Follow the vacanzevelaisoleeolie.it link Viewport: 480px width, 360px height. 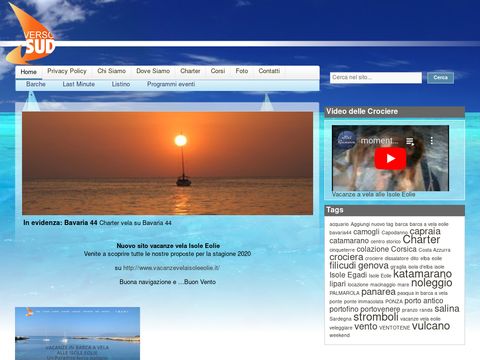[171, 268]
